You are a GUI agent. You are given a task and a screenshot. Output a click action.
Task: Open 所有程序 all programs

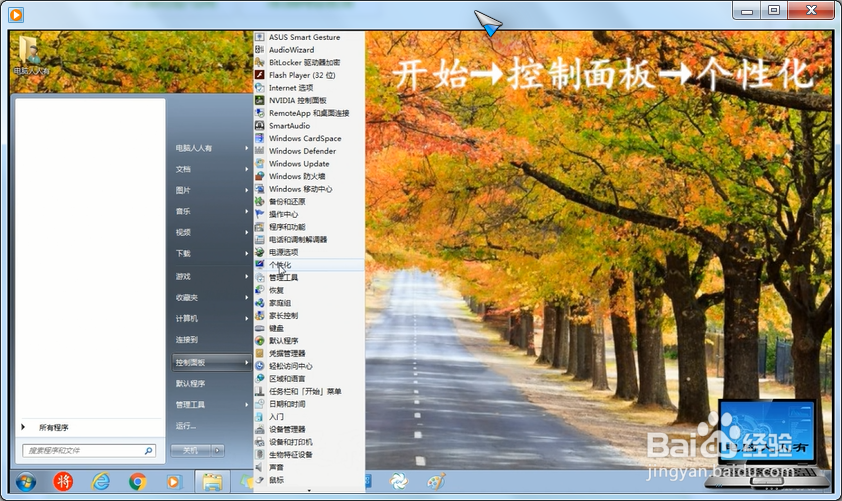tap(53, 428)
